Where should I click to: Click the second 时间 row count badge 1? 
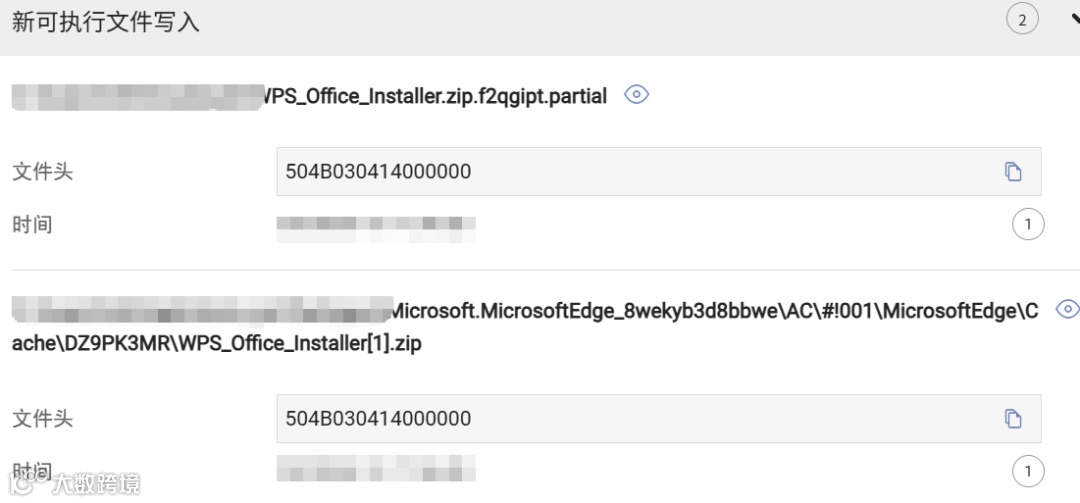[1028, 471]
